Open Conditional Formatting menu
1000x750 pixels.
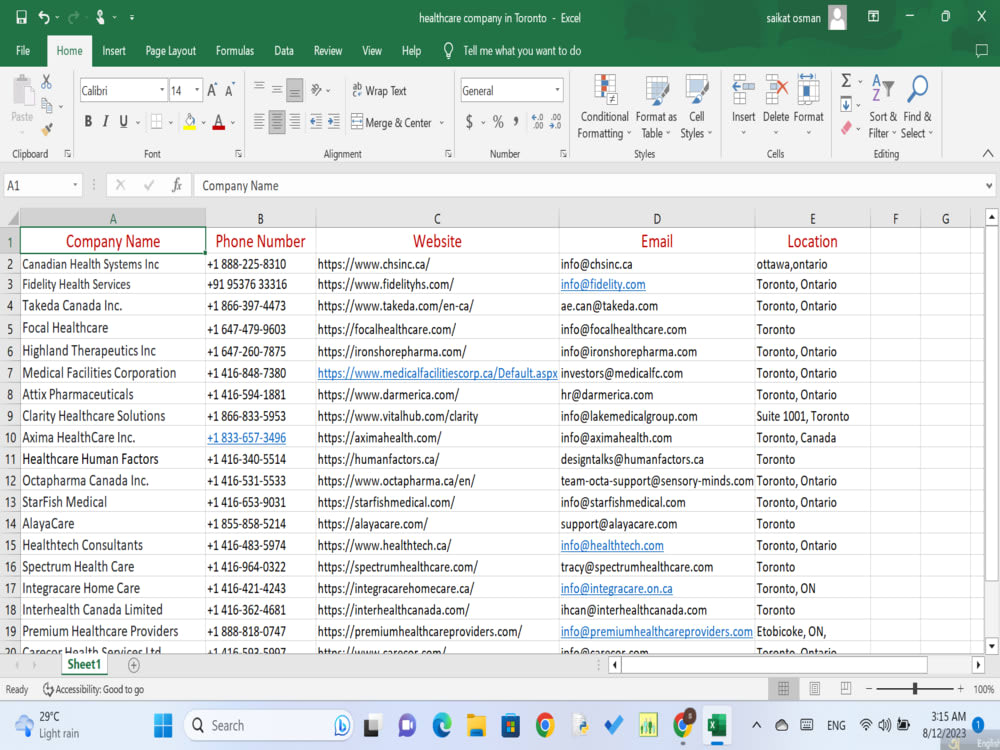pos(603,107)
